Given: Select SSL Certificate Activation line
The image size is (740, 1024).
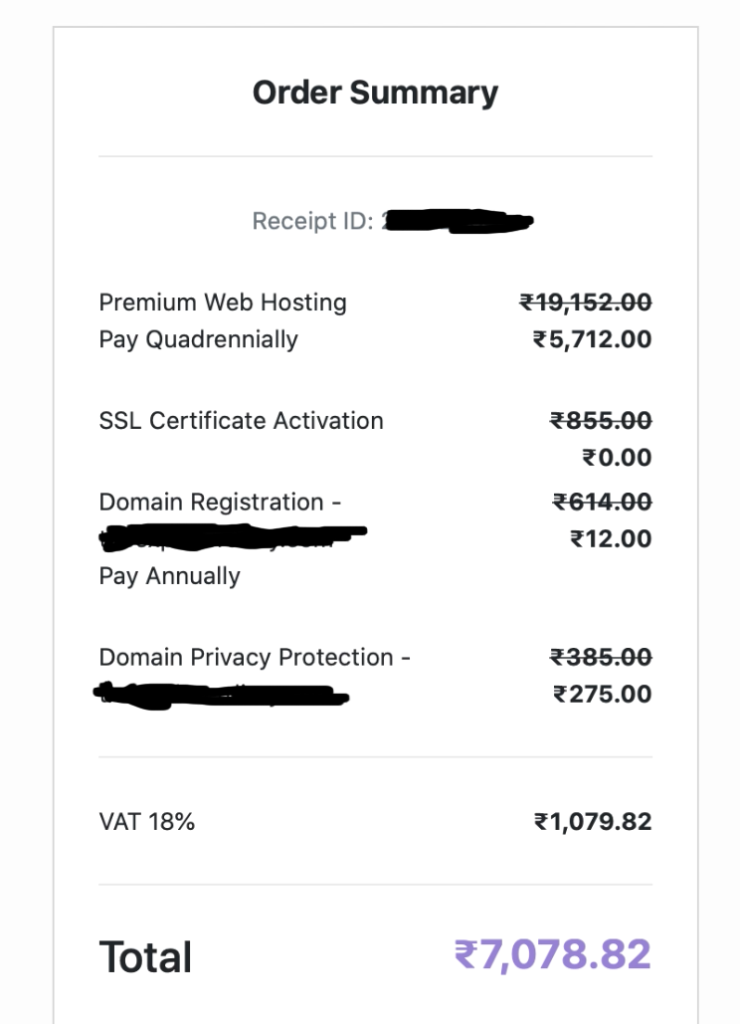Looking at the screenshot, I should pyautogui.click(x=241, y=421).
